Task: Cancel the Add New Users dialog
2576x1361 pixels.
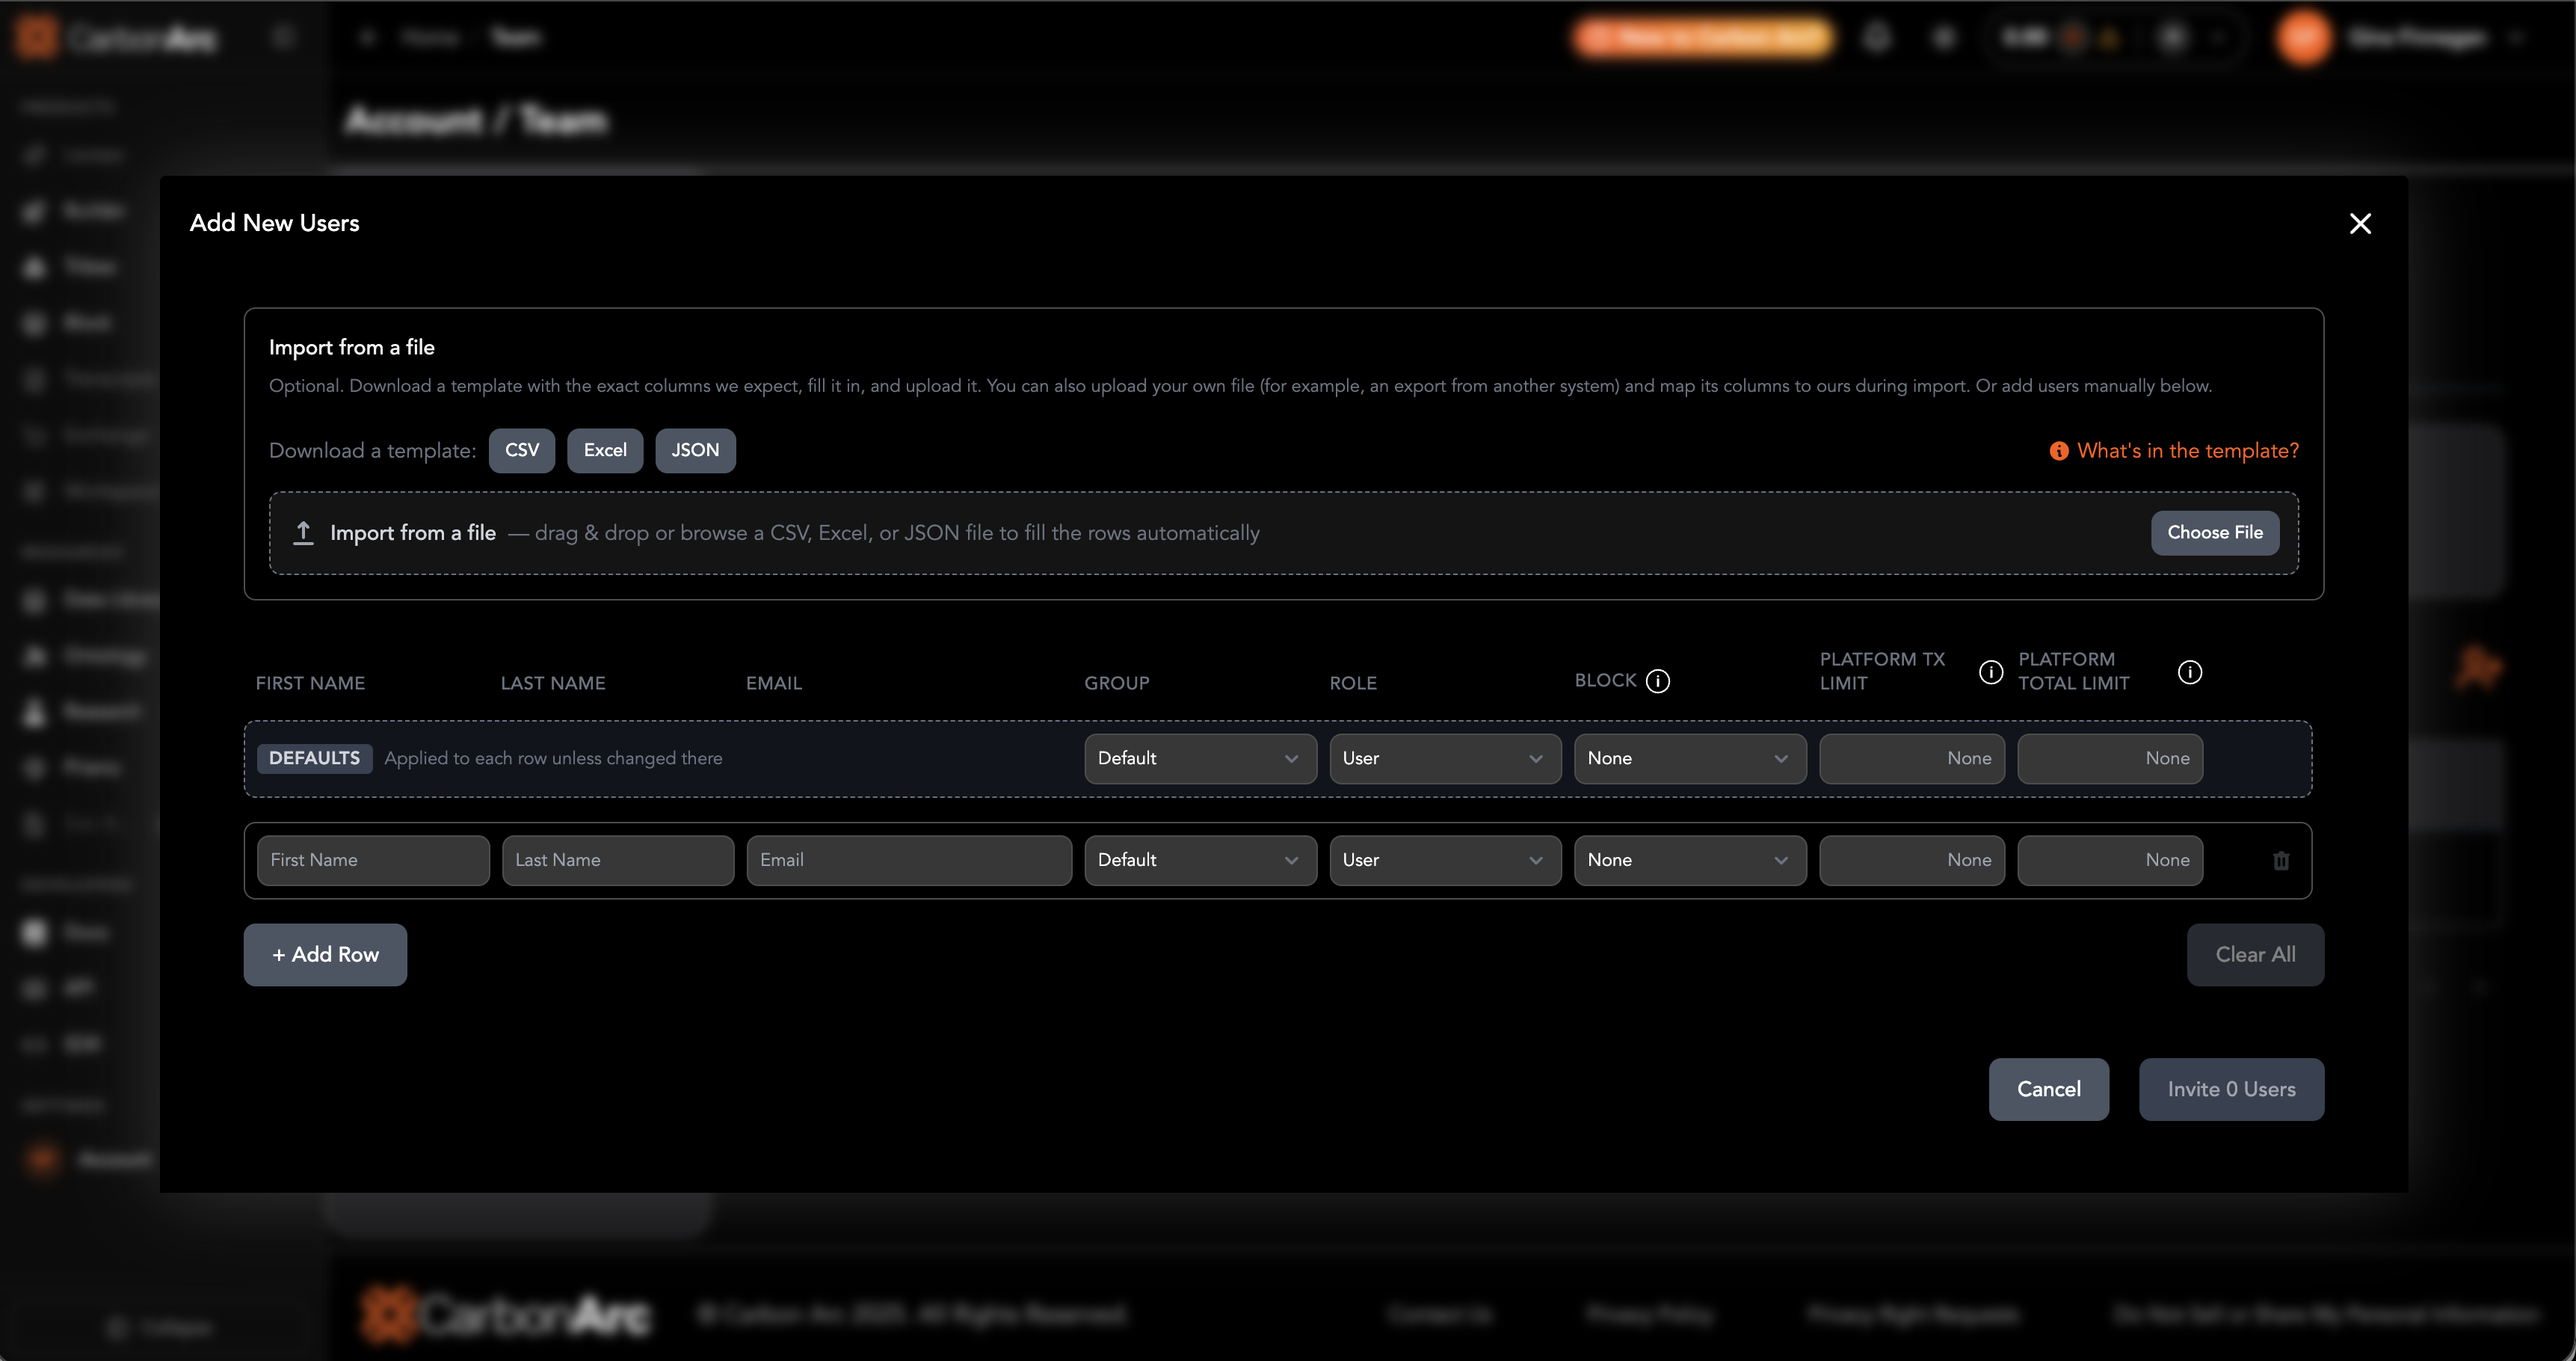Action: pyautogui.click(x=2048, y=1090)
